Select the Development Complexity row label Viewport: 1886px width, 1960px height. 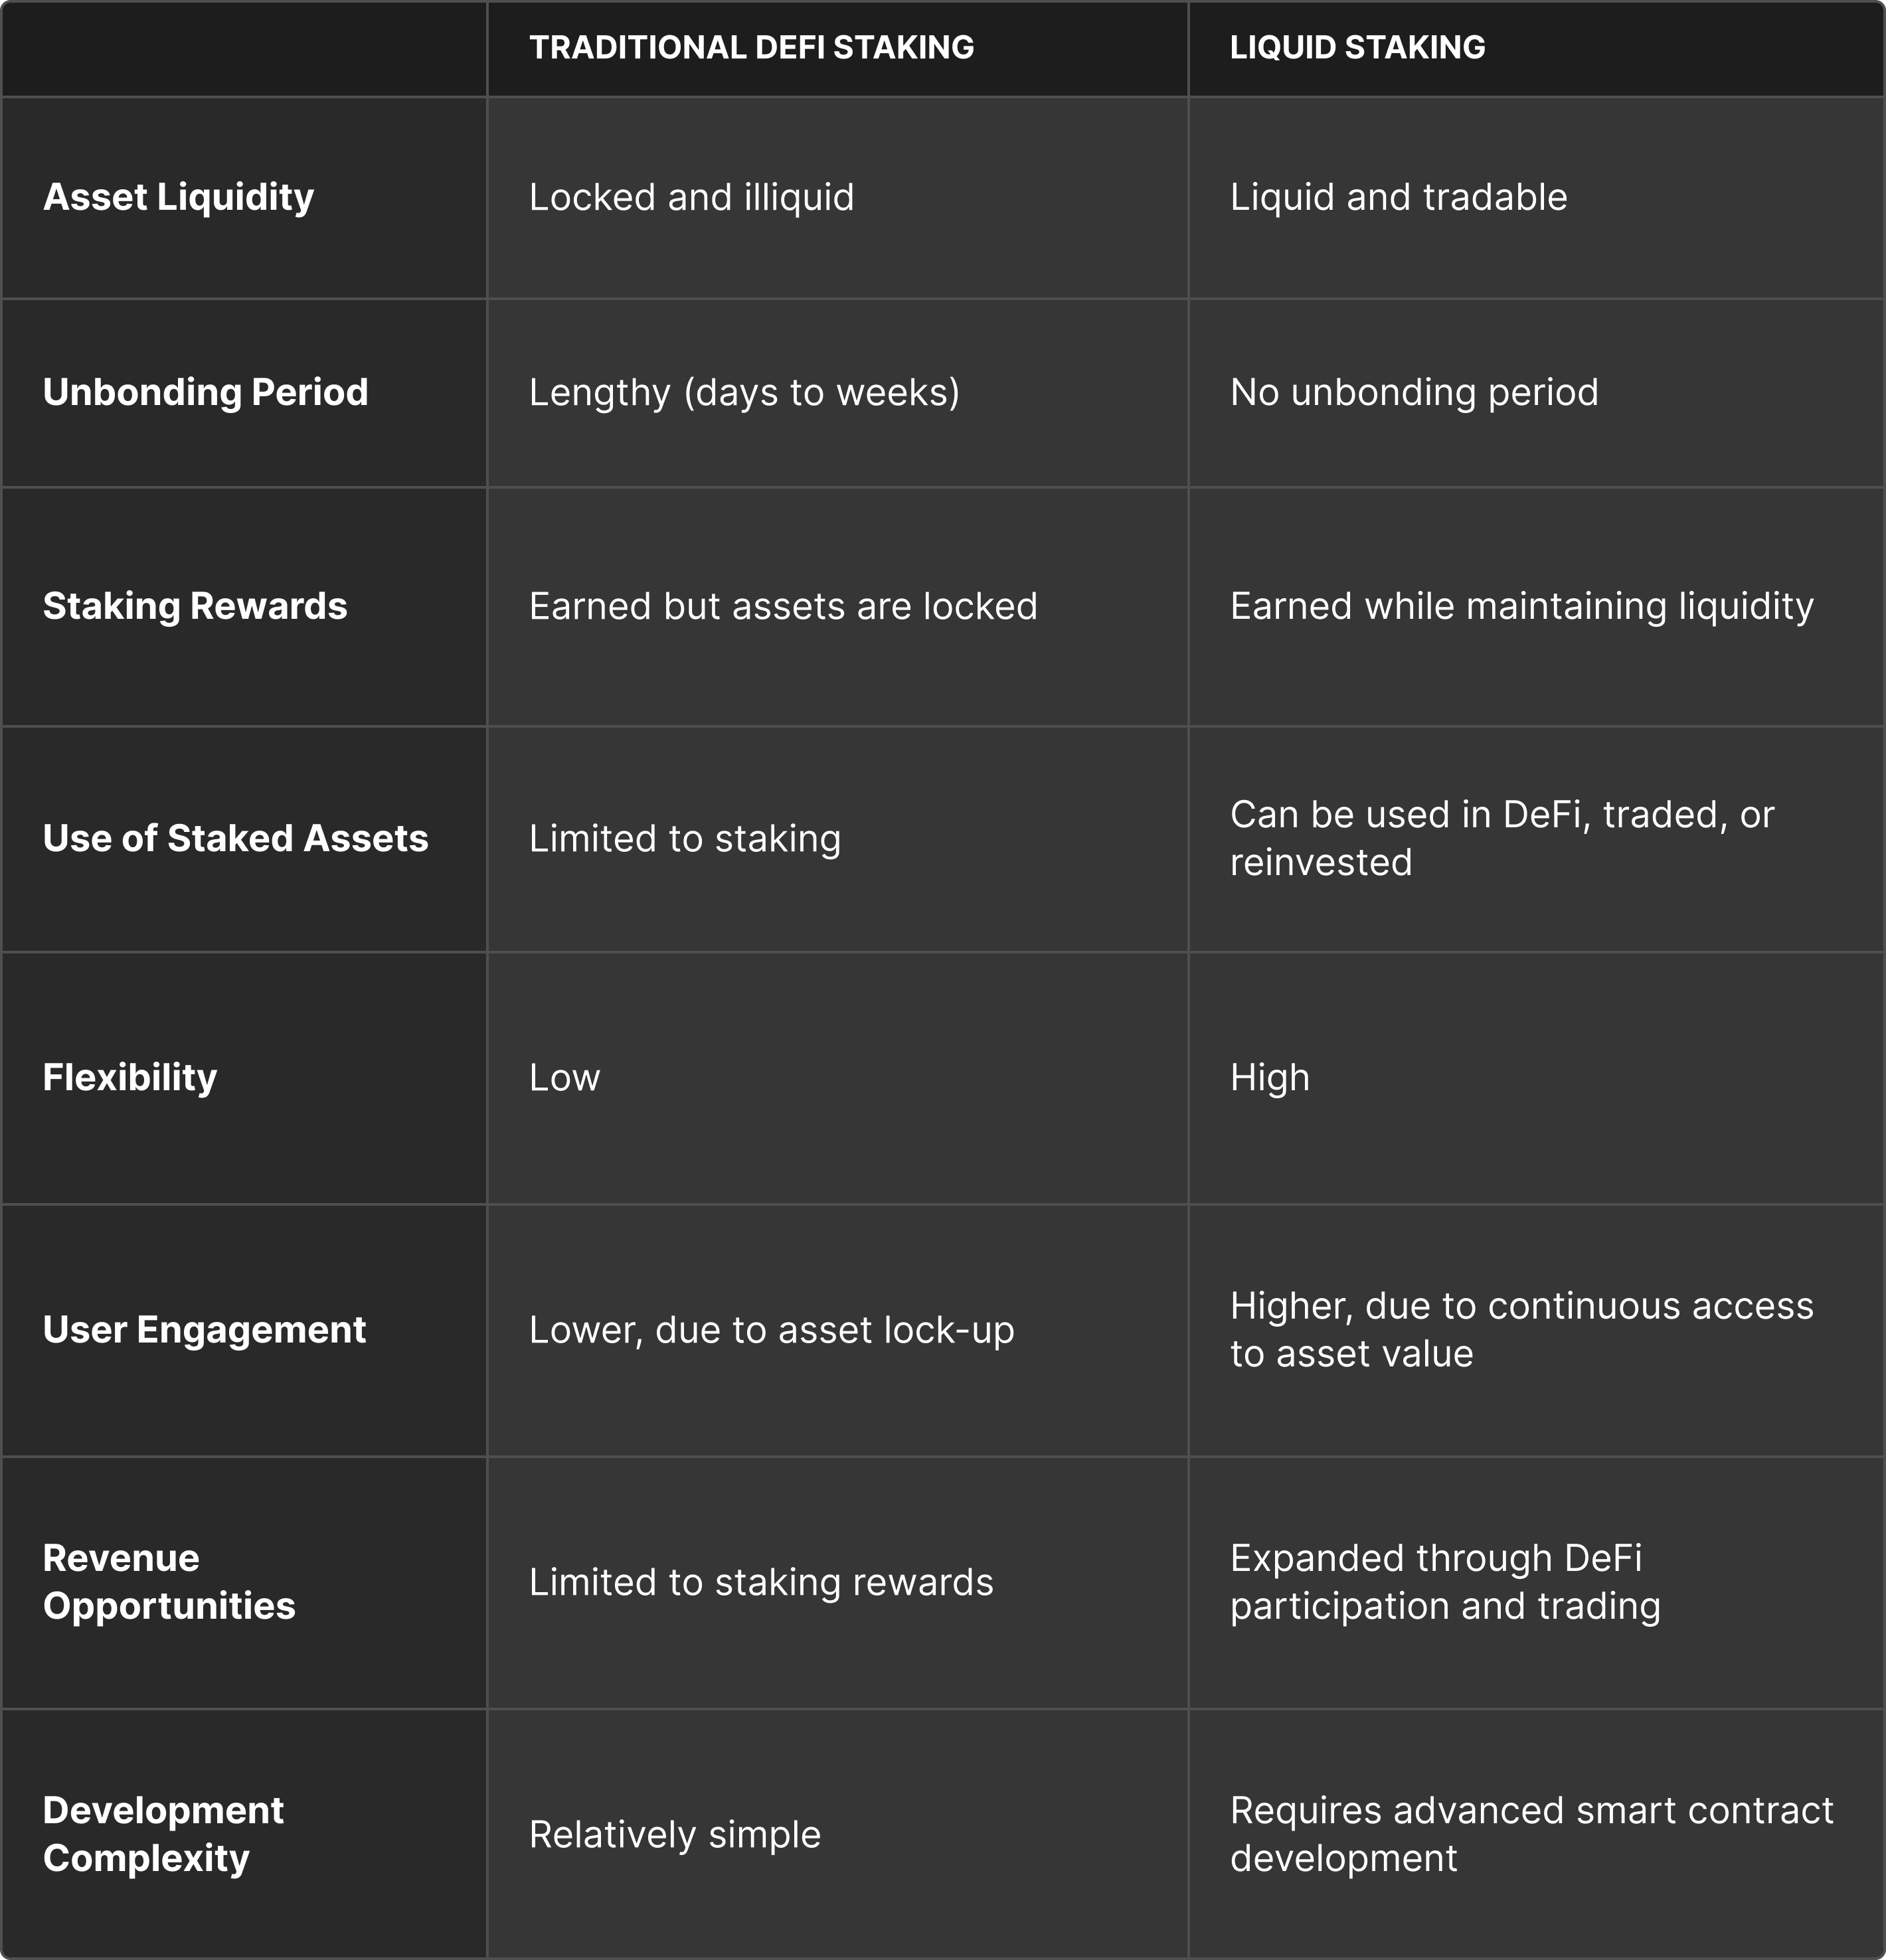pyautogui.click(x=163, y=1834)
